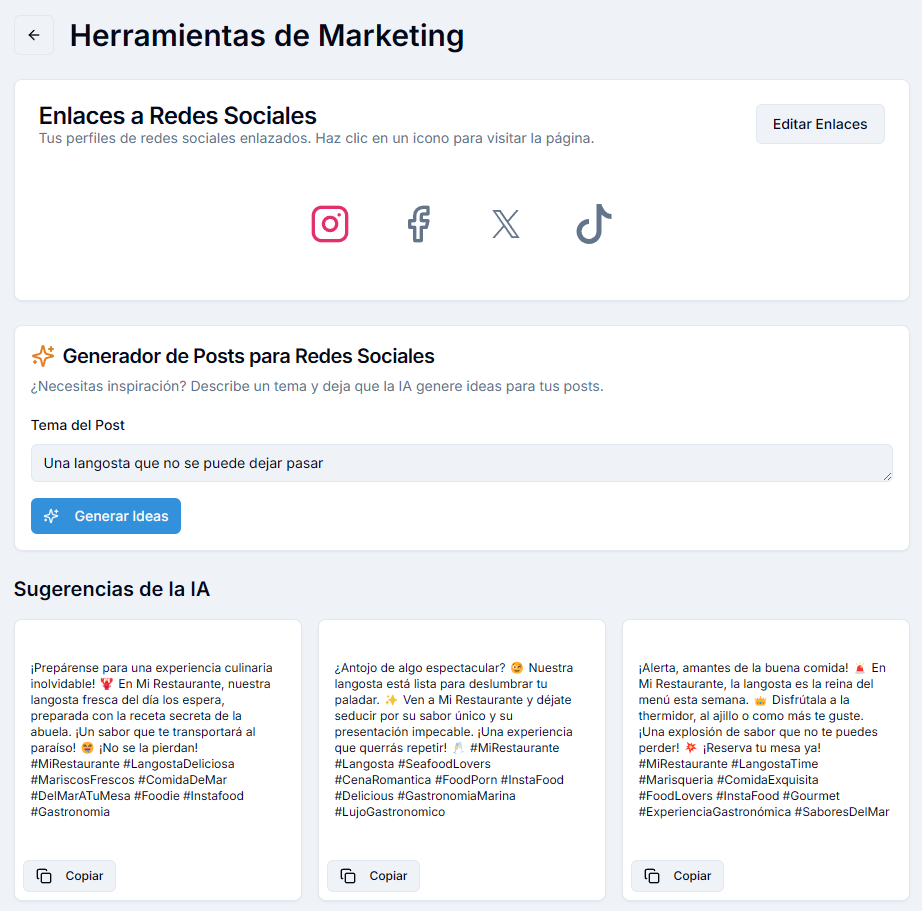Image resolution: width=922 pixels, height=911 pixels.
Task: Launch the TikTok profile icon
Action: point(593,224)
